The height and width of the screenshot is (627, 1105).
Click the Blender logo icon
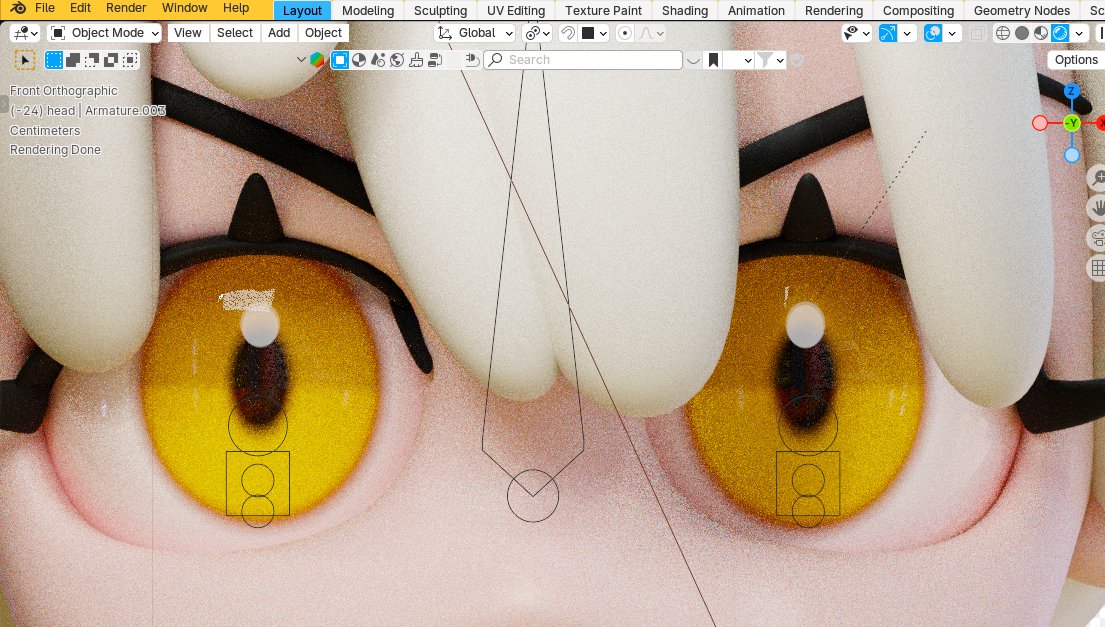[18, 8]
